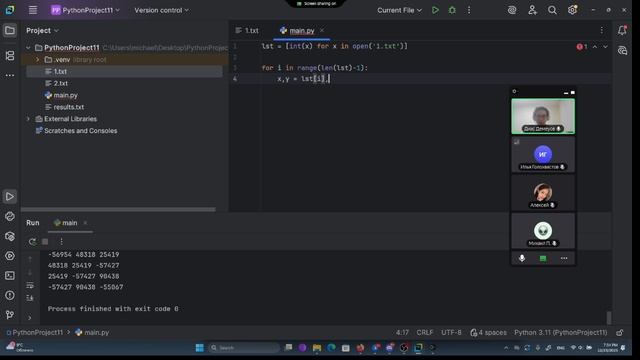Open run toolbar more options

pyautogui.click(x=62, y=242)
